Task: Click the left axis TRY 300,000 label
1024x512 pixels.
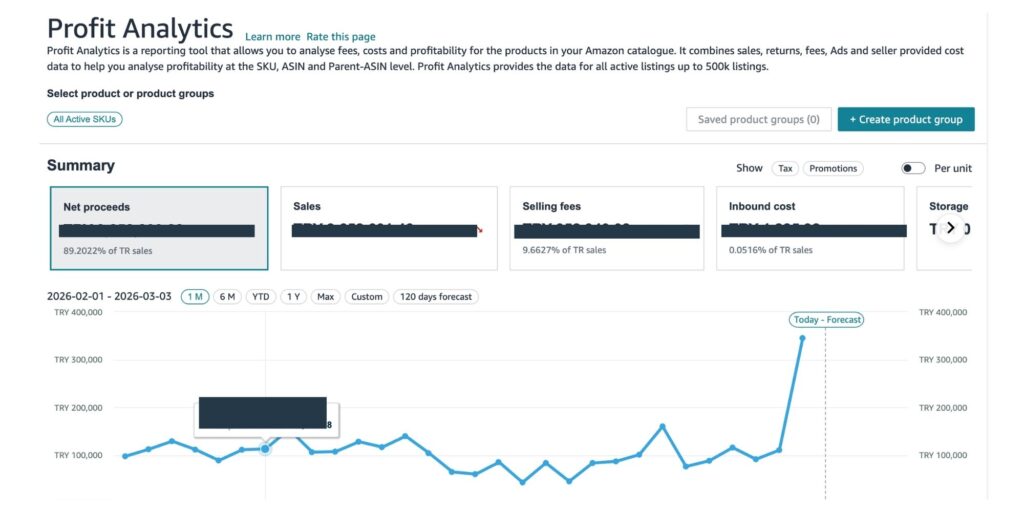Action: [x=78, y=360]
